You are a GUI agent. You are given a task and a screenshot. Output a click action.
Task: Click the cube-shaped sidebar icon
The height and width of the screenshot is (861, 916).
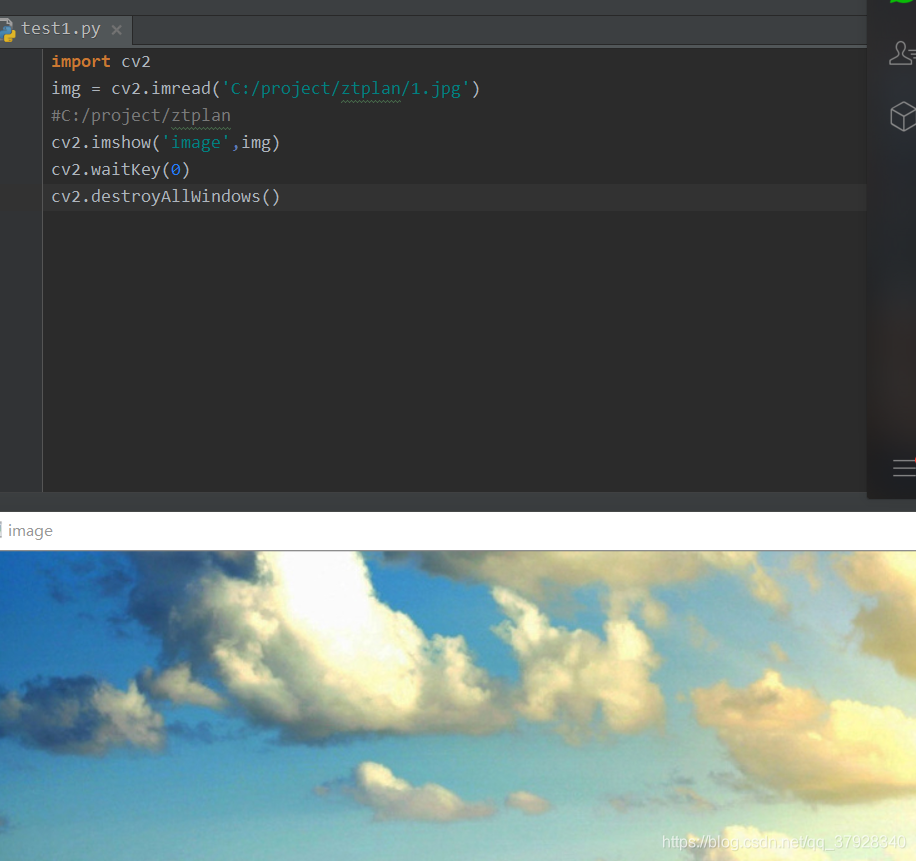tap(901, 116)
